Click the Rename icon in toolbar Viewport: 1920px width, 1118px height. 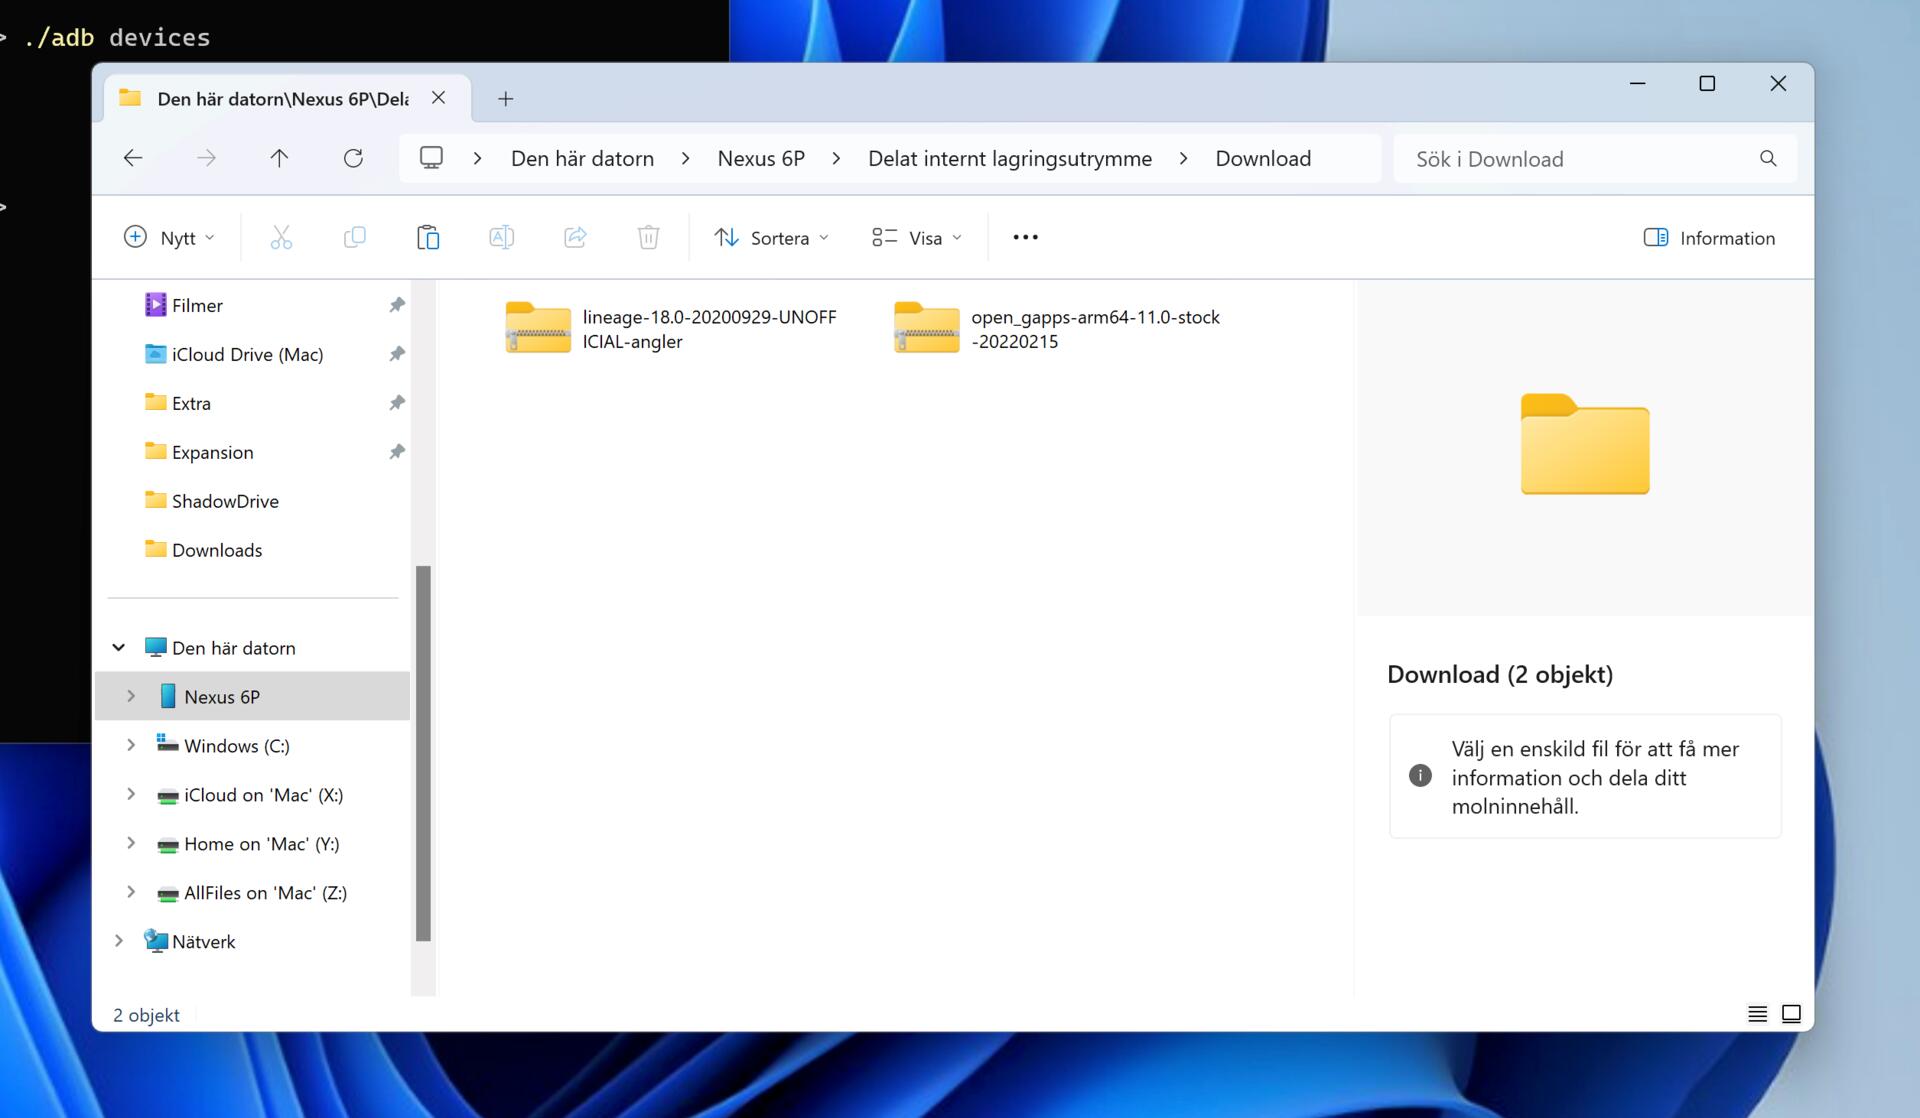pos(501,238)
